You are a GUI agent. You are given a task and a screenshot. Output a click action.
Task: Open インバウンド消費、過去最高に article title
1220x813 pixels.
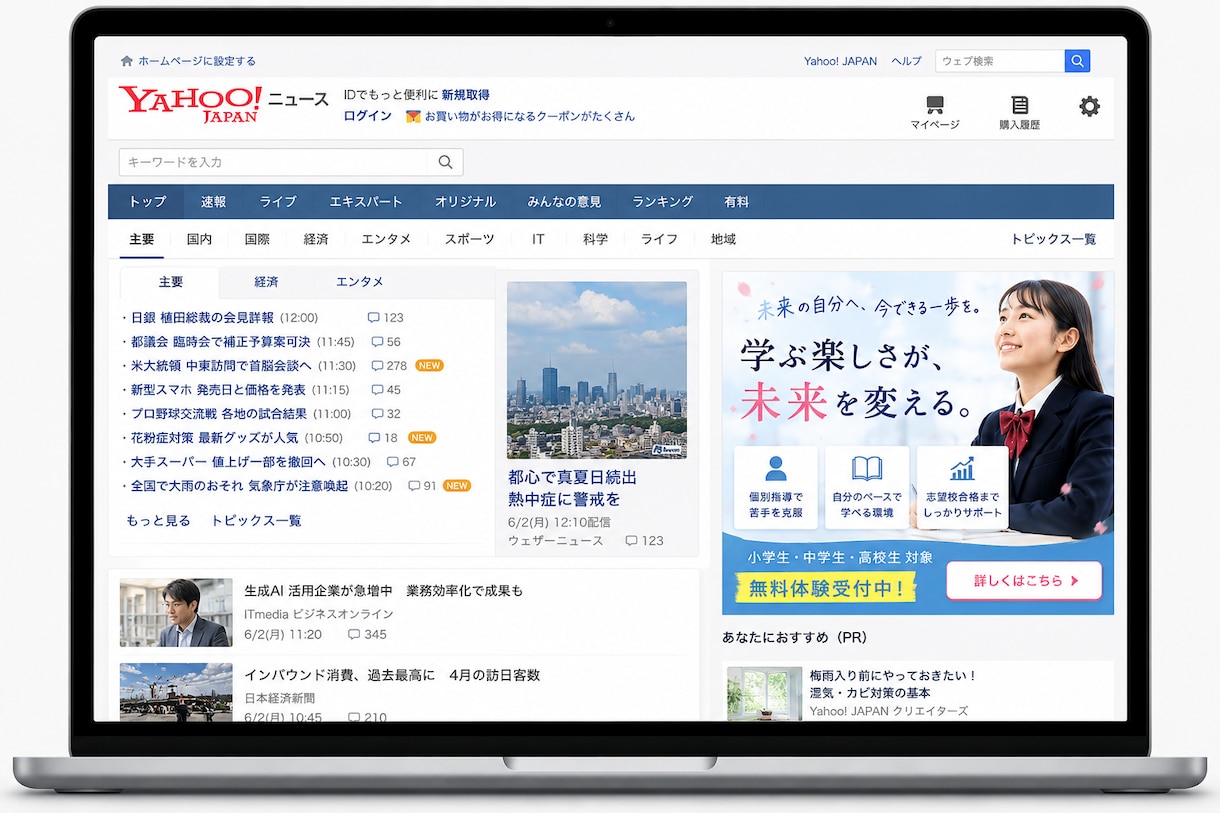pos(392,676)
